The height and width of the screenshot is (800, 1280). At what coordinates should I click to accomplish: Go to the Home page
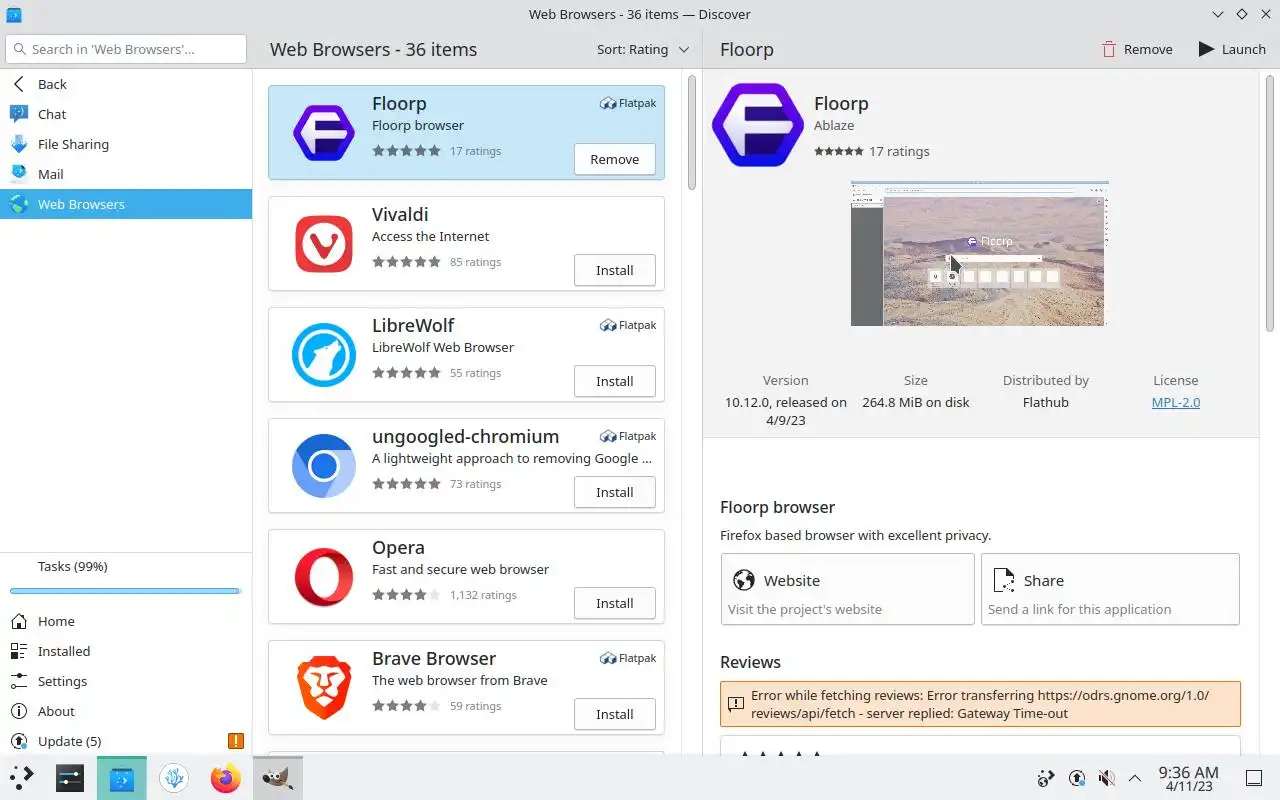coord(126,621)
